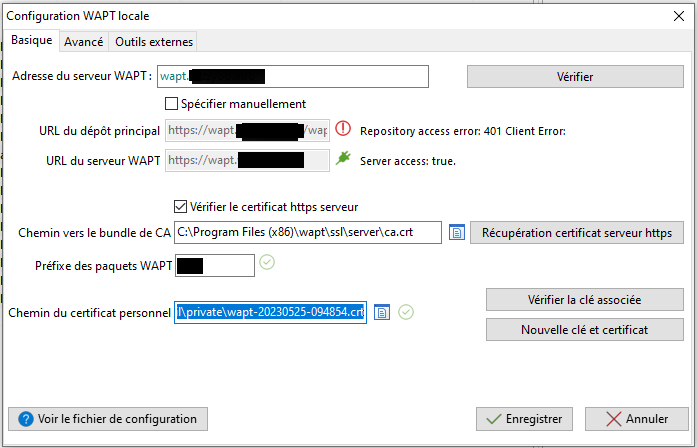Click Nouvelle clé et certificat button
Screen dimensions: 697x448
585,330
